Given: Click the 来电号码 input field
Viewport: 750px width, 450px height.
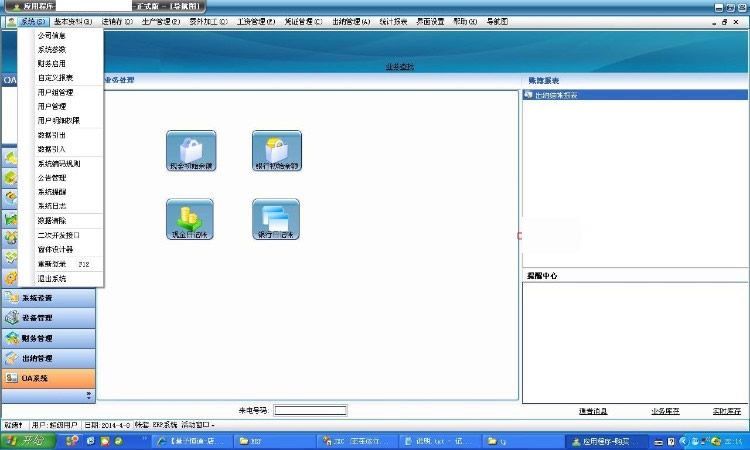Looking at the screenshot, I should point(310,410).
